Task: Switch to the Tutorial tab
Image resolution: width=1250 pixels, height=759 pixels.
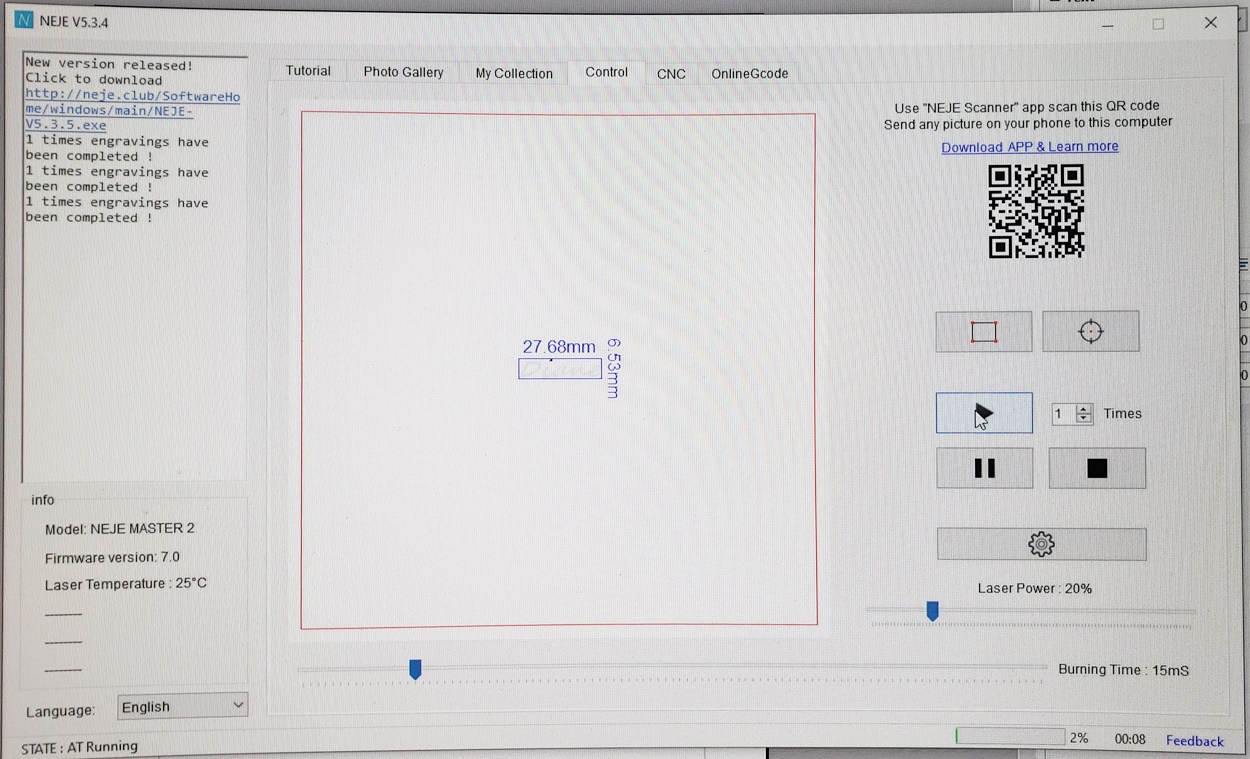Action: coord(308,71)
